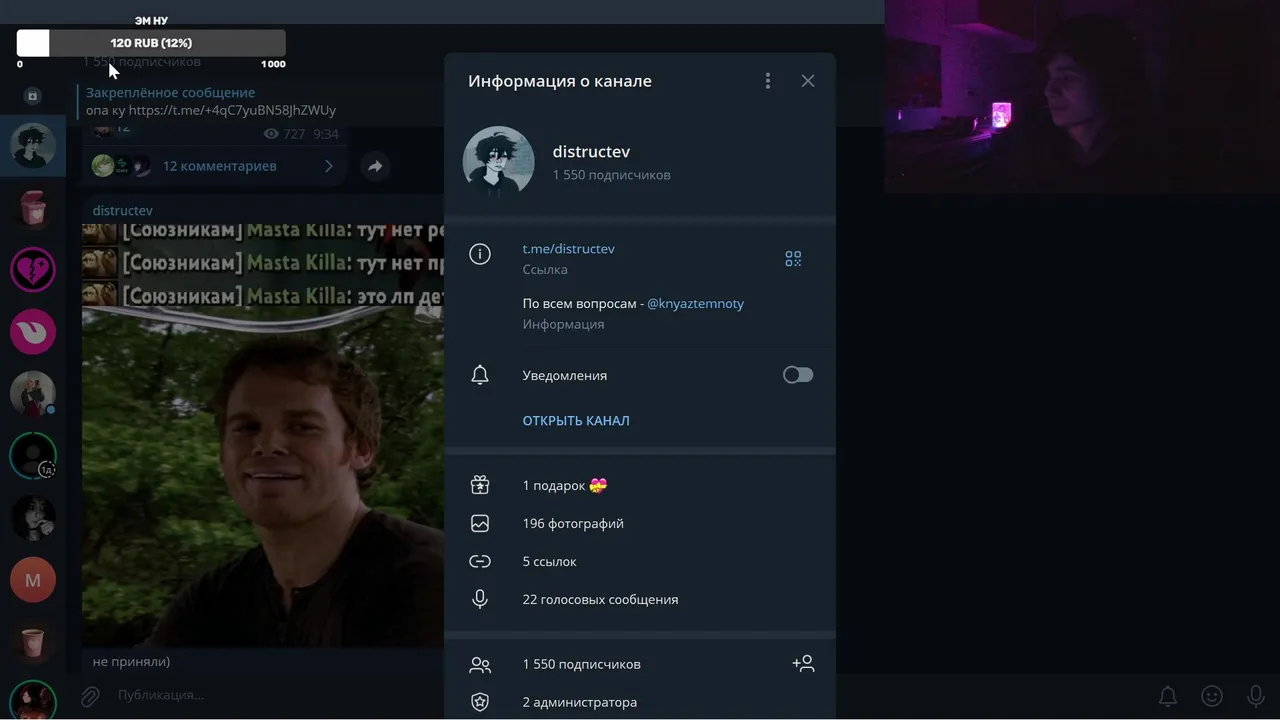Click the folder icon at sidebar top
Screen dimensions: 1280x720
[33, 96]
